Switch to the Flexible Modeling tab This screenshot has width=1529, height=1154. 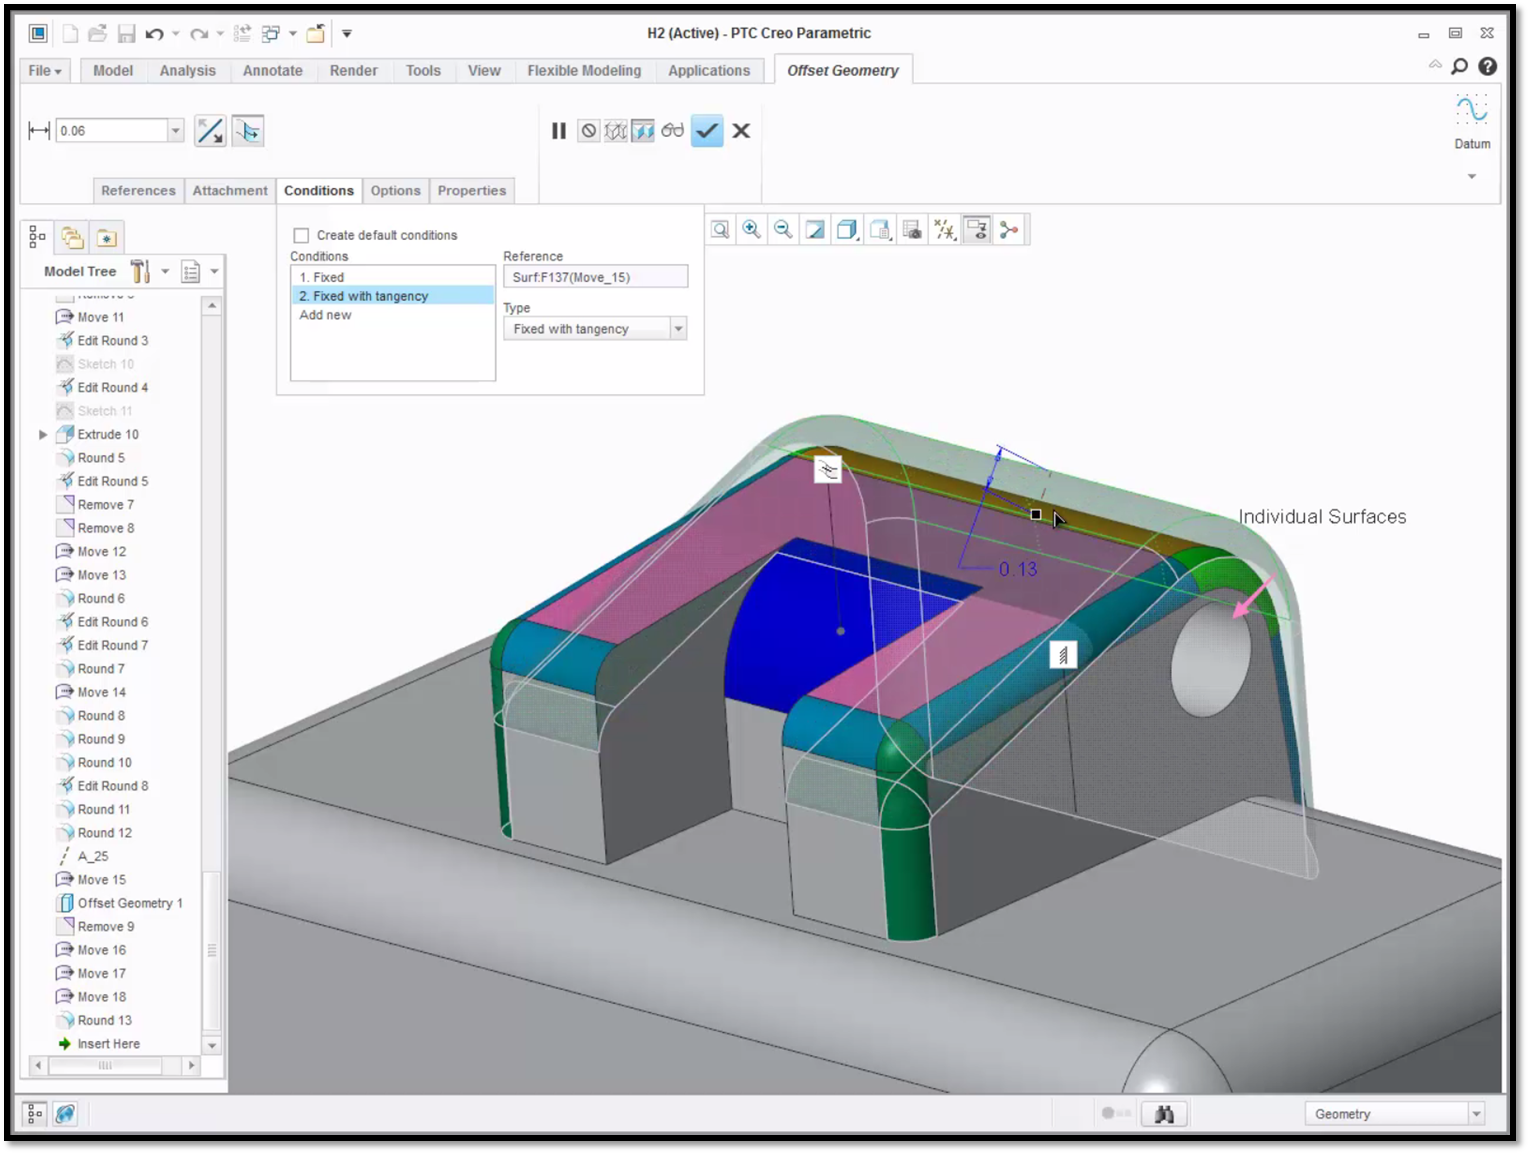pos(584,71)
